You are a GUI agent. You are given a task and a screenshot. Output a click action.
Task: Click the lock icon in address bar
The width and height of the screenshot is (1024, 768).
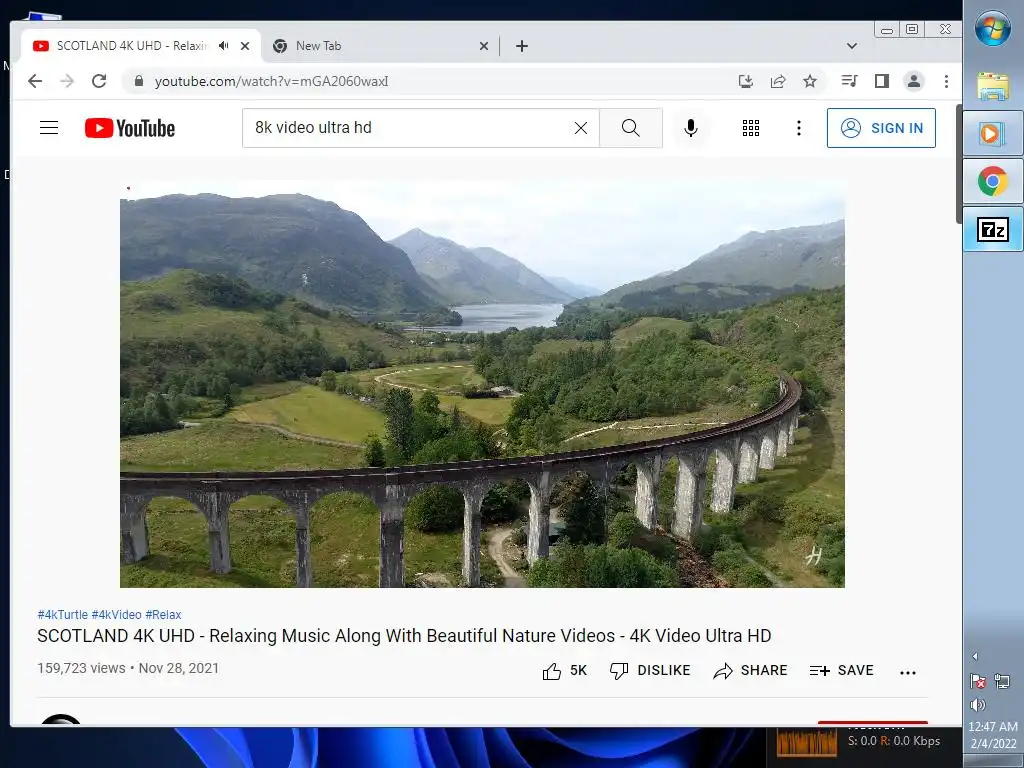138,81
